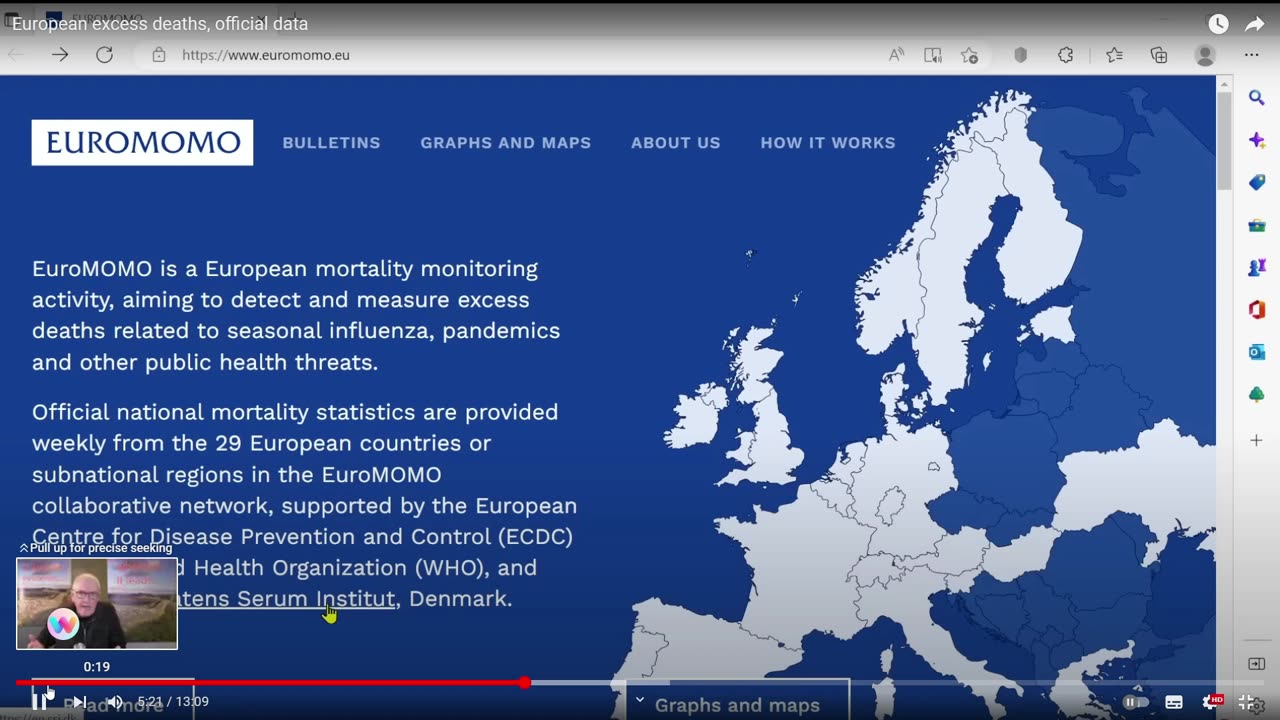Open Edge Settings and more menu
This screenshot has height=720, width=1280.
coord(1251,55)
